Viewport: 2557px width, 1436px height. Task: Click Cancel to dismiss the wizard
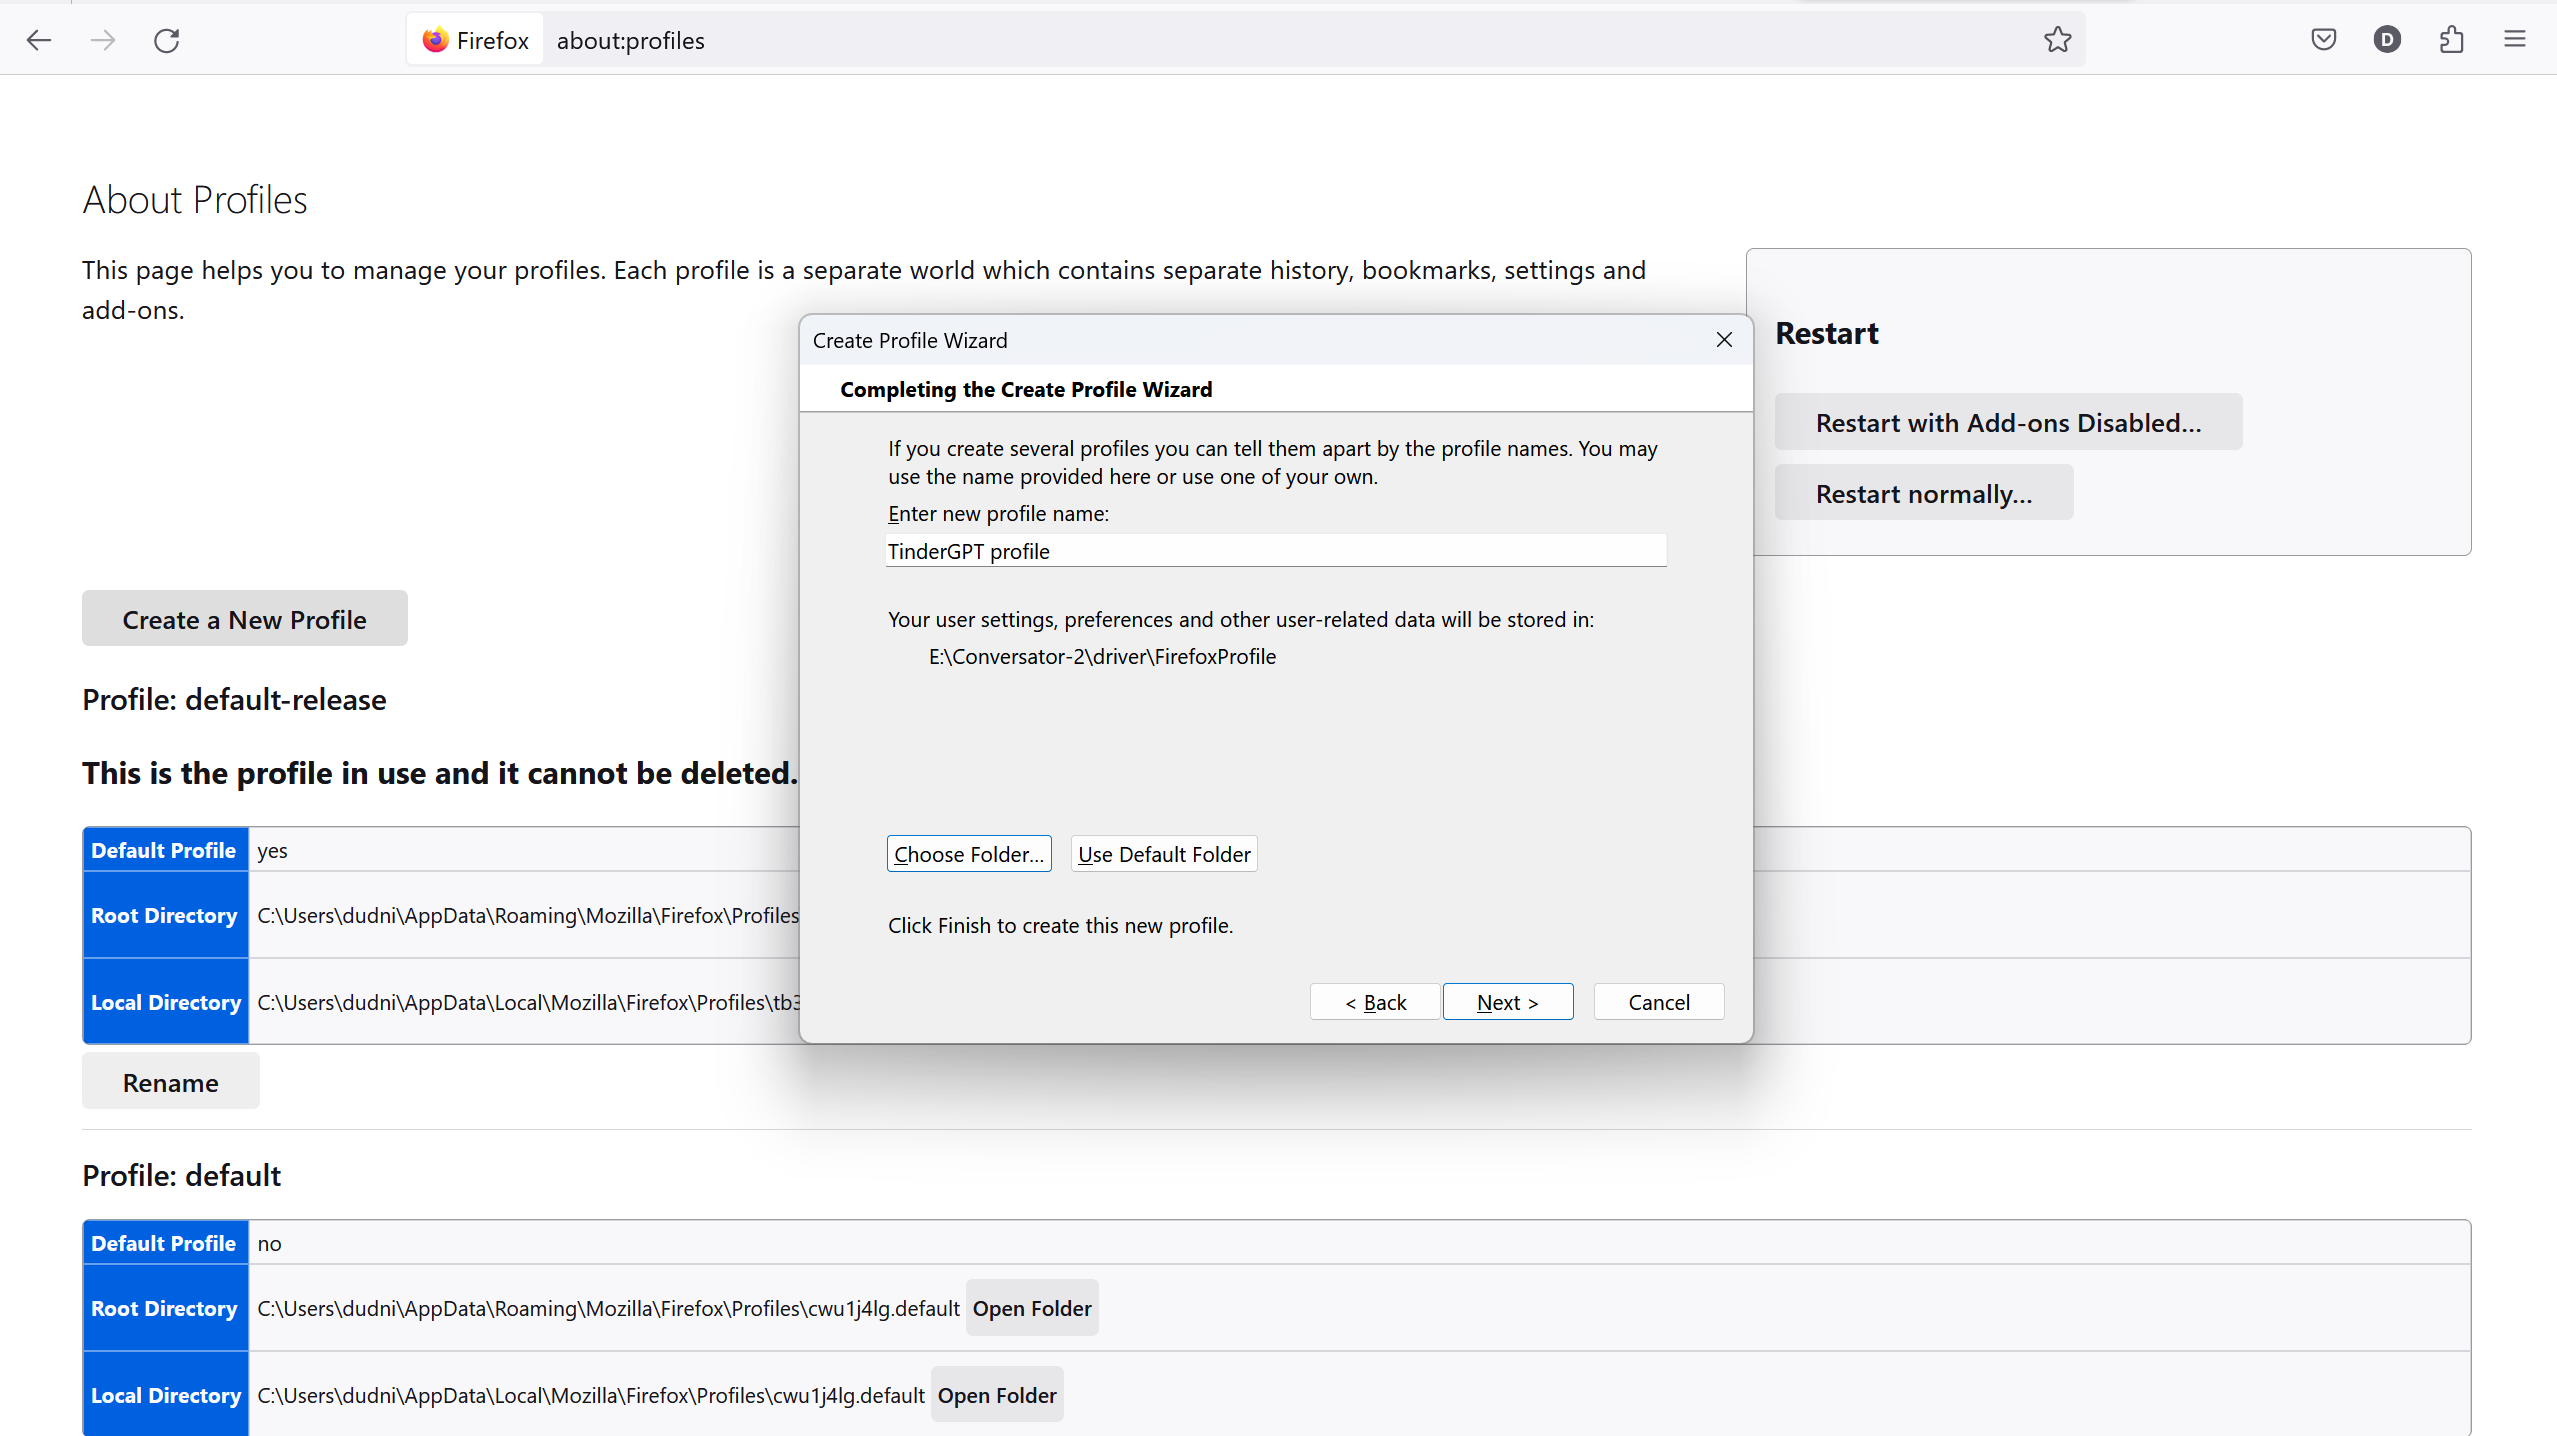[1658, 1002]
